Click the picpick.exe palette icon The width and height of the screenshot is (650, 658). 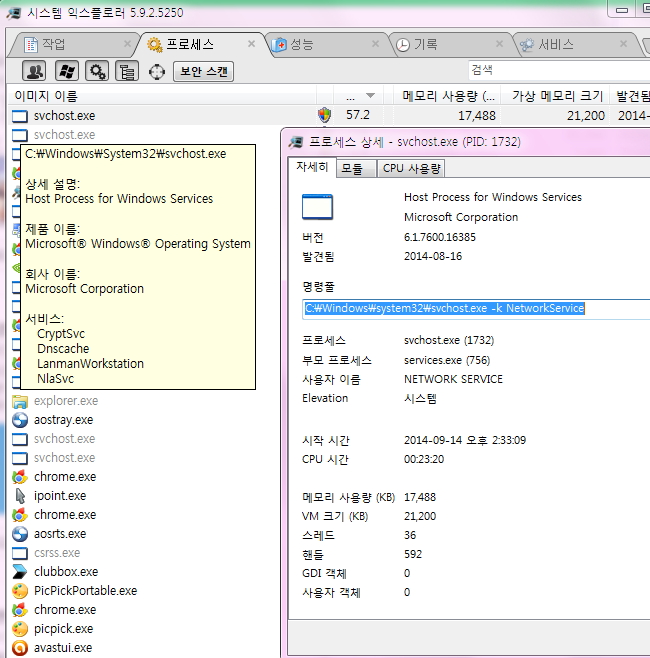(20, 629)
